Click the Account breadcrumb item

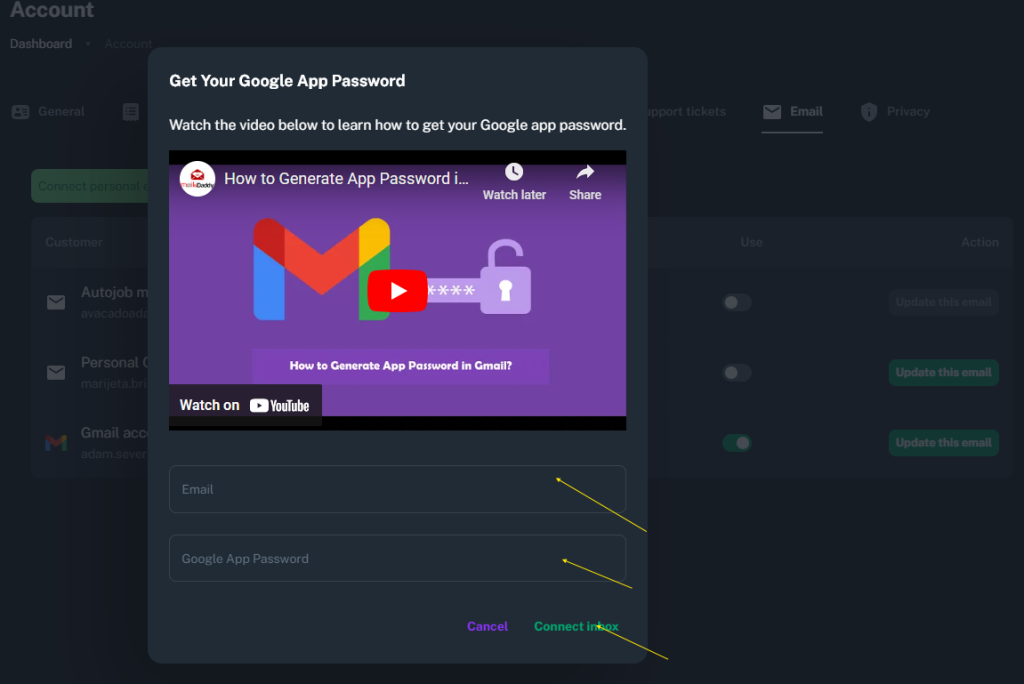[x=128, y=44]
